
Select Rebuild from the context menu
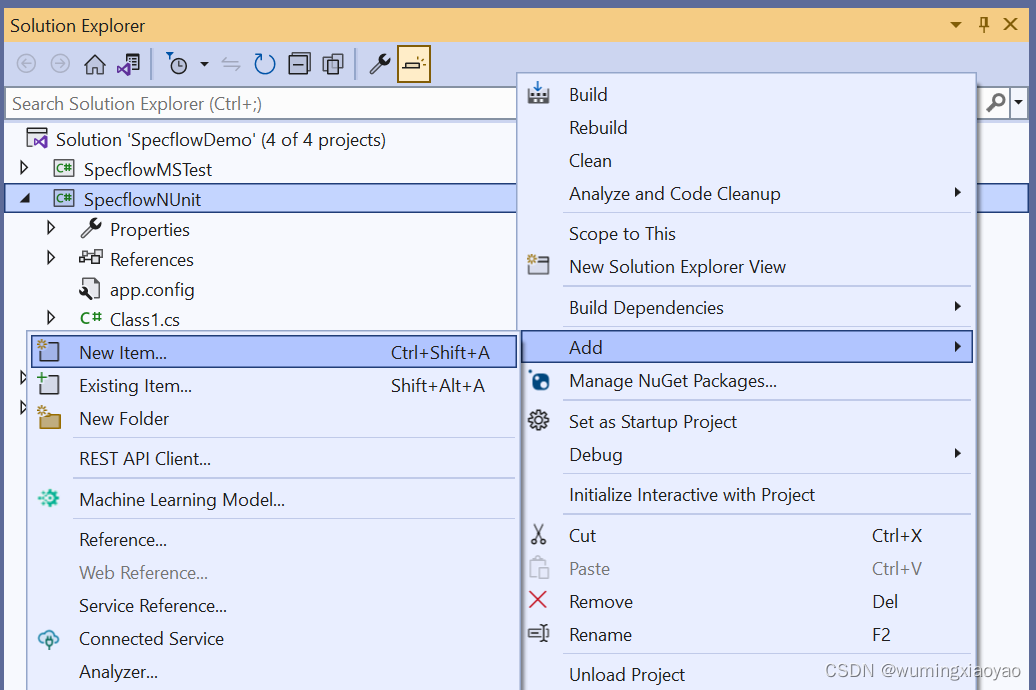point(598,127)
